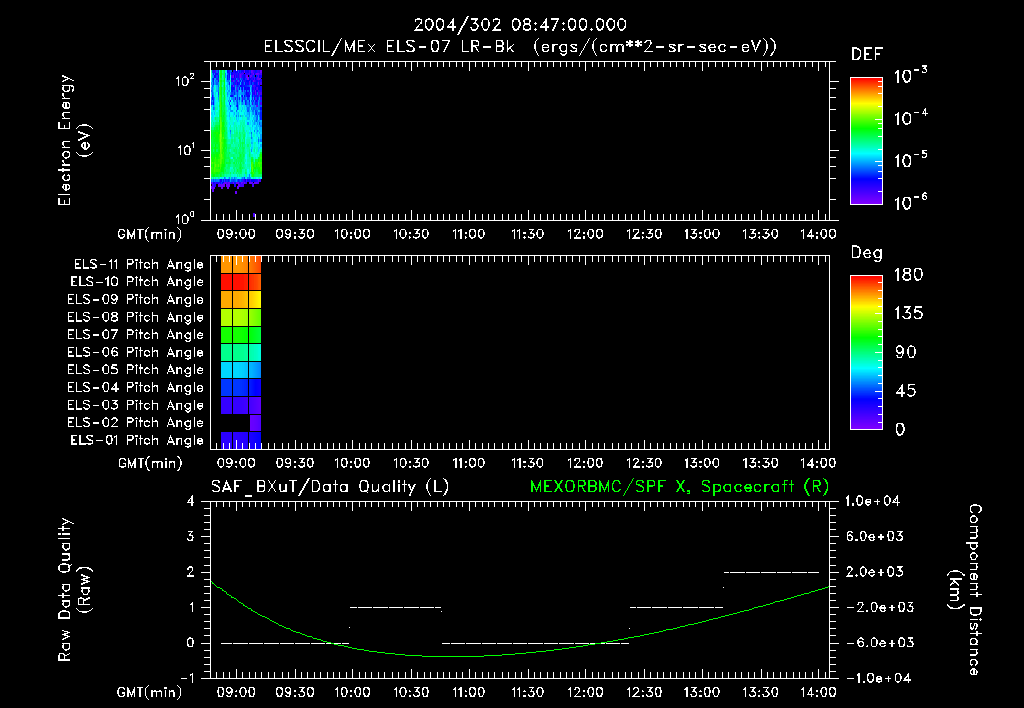Click 11:00 on the pitch angle panel's time axis
Screen dimensions: 1024x708
(469, 463)
